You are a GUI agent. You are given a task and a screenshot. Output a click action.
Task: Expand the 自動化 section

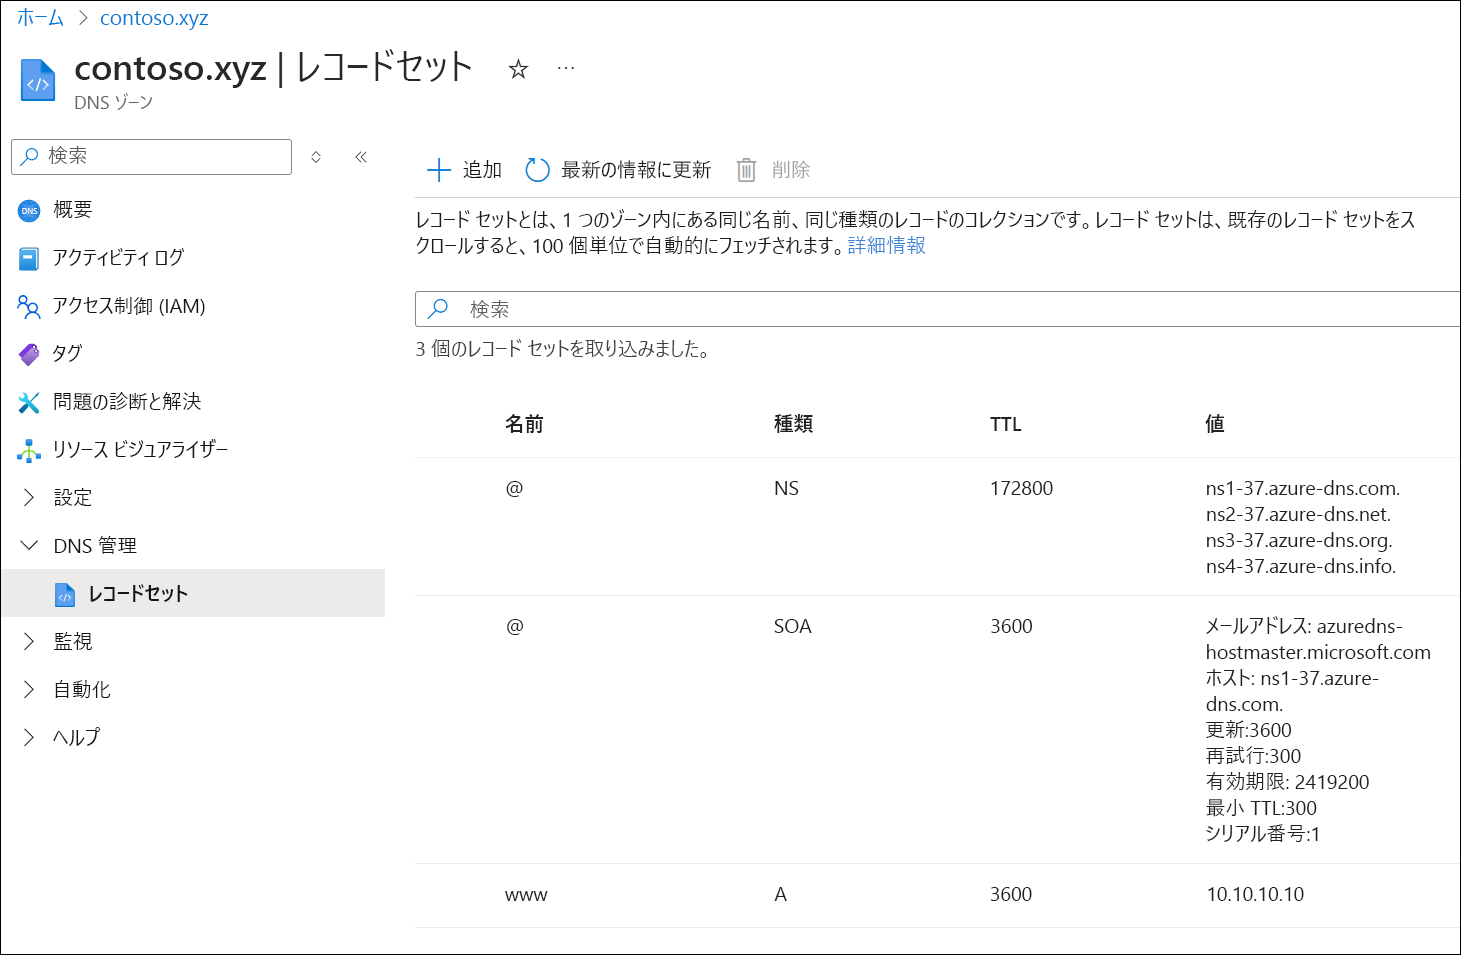click(29, 690)
